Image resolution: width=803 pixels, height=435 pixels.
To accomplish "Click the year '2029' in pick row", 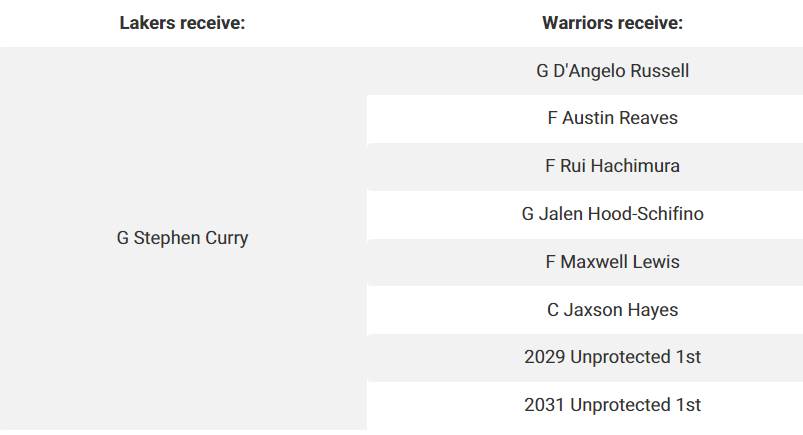I will click(x=545, y=357).
